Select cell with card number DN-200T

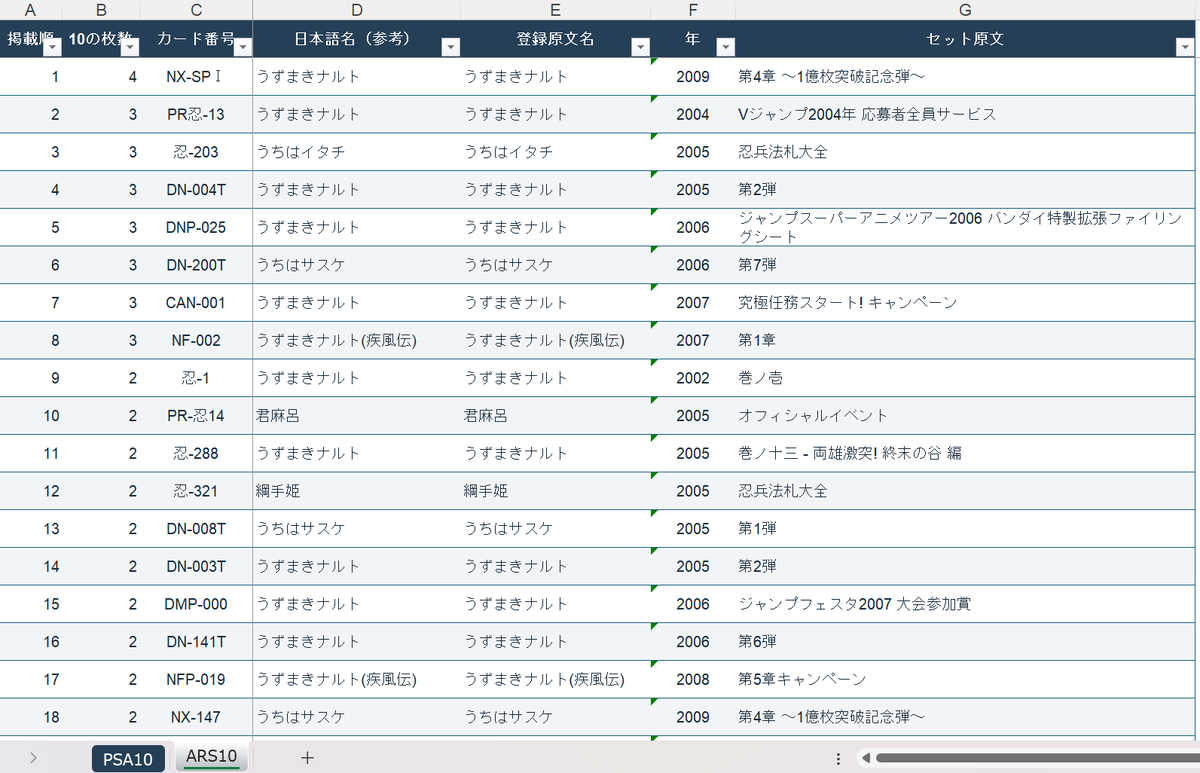click(196, 265)
